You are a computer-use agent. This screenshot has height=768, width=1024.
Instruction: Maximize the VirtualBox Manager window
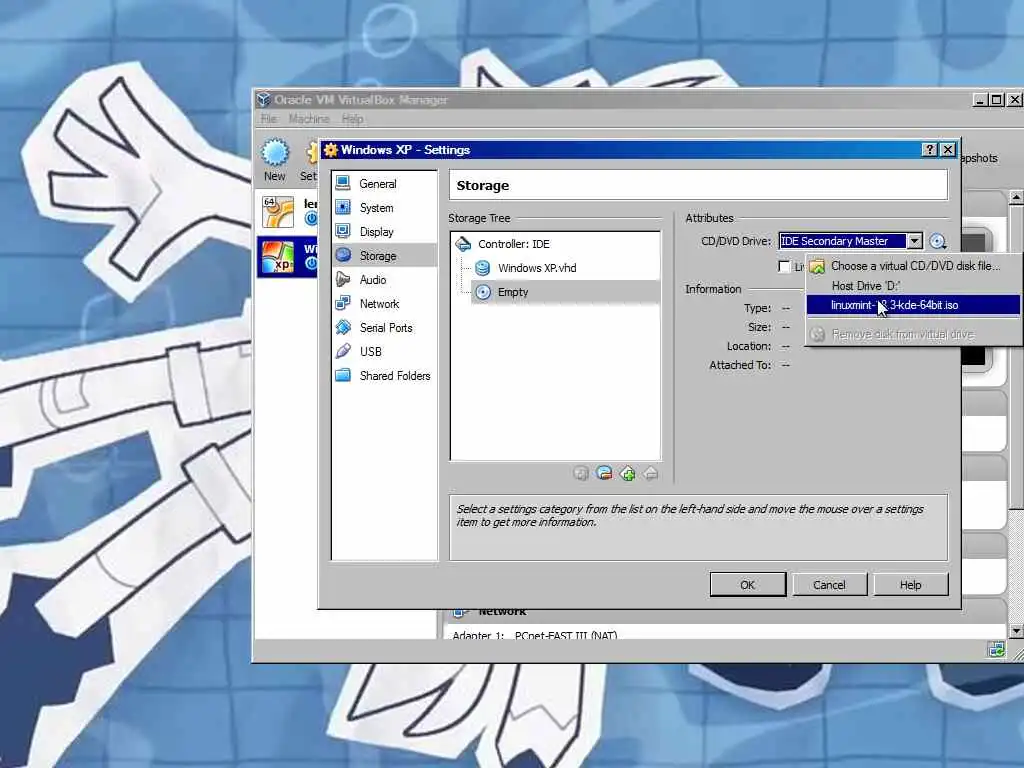tap(997, 100)
